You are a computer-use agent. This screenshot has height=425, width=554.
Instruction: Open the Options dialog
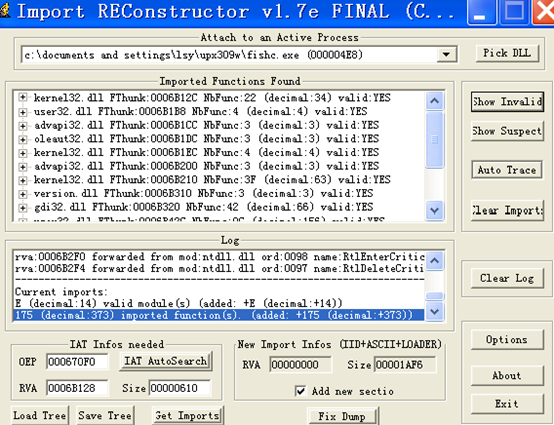[x=507, y=340]
